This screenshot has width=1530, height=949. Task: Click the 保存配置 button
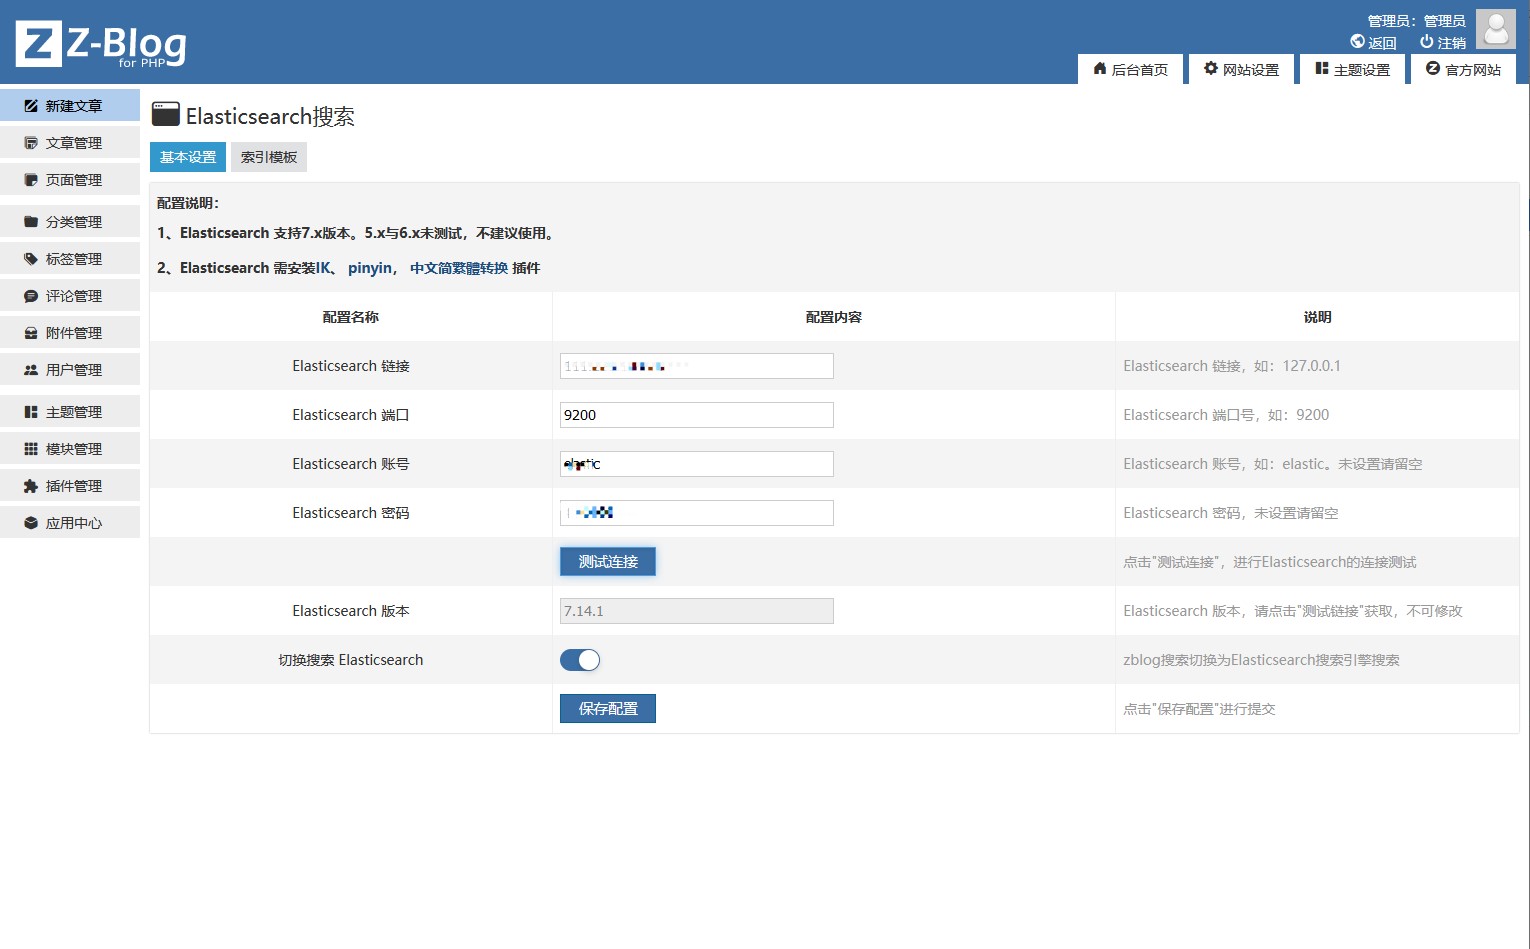tap(608, 709)
